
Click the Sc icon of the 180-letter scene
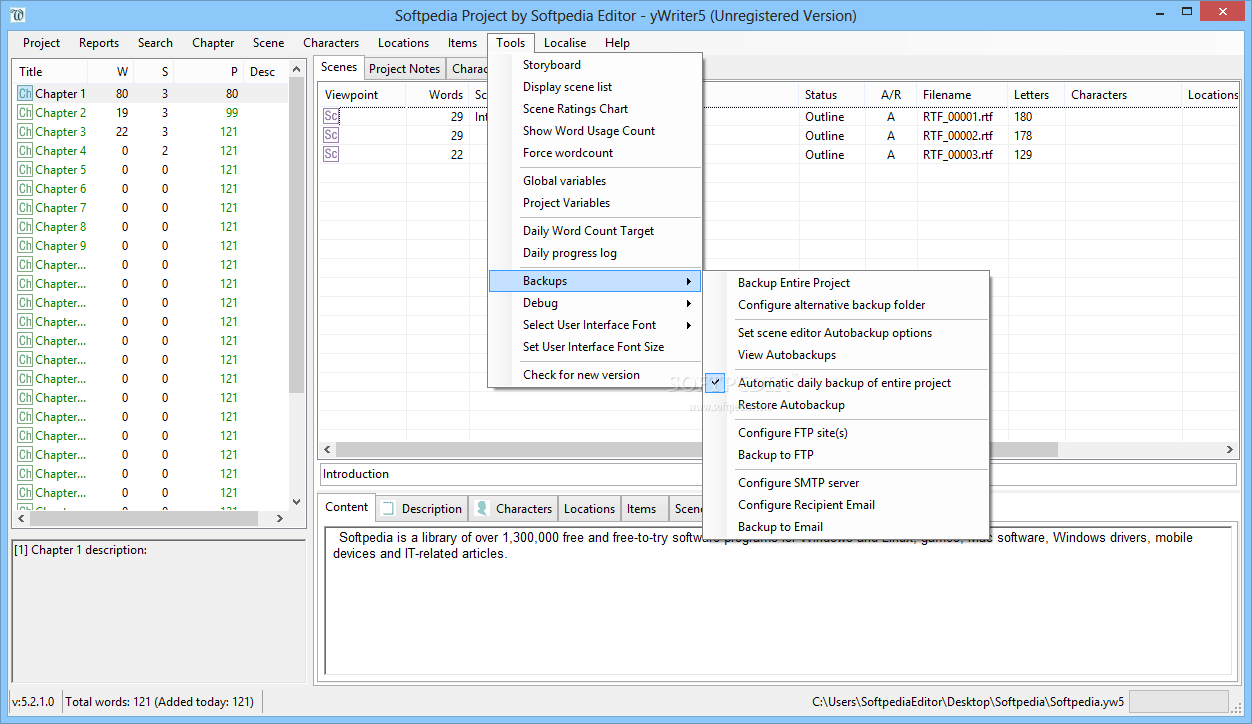pos(331,116)
